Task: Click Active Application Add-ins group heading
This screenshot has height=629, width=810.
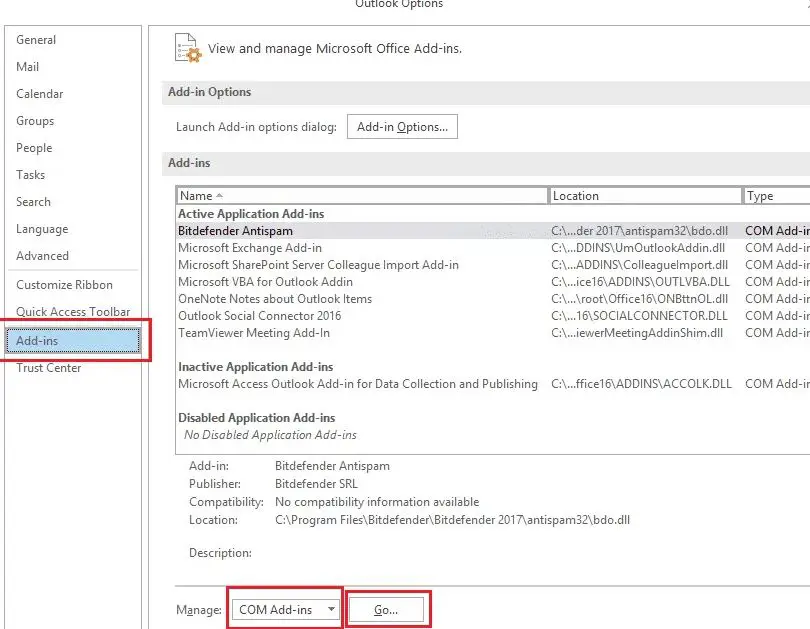Action: click(251, 214)
